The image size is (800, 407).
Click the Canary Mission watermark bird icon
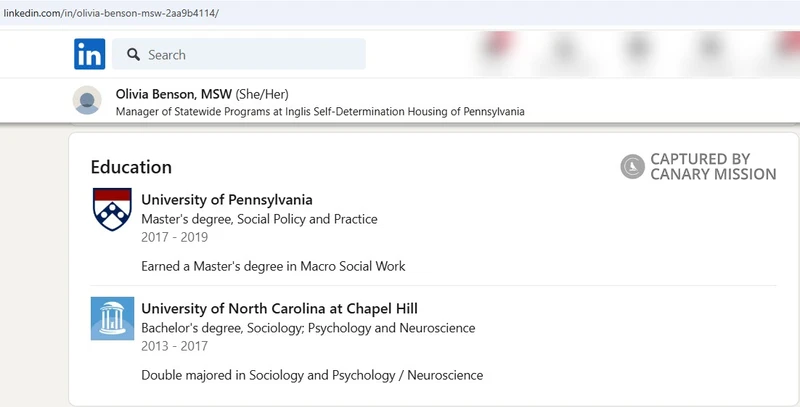[x=632, y=166]
